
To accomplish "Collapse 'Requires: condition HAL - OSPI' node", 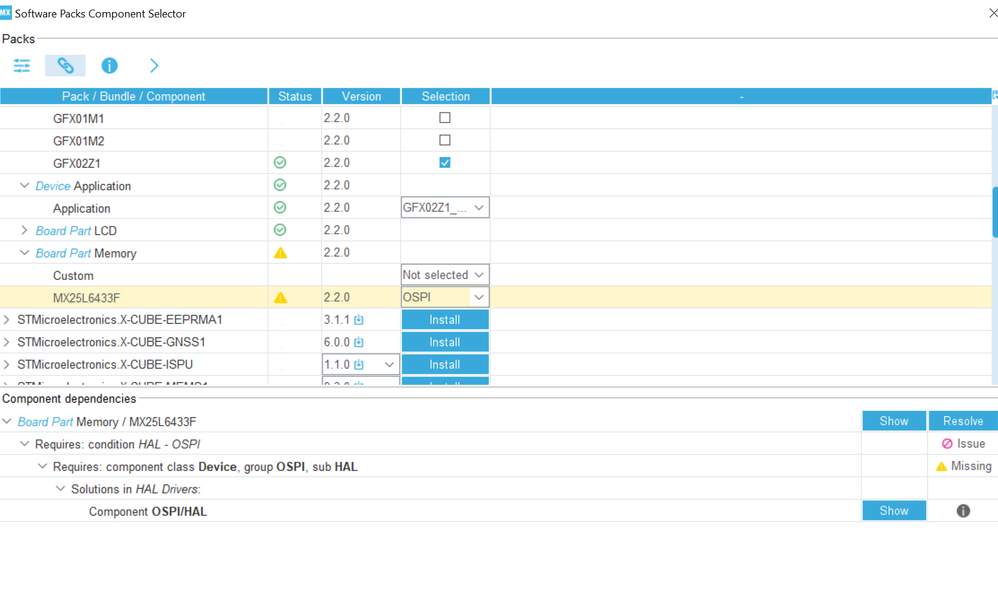I will [x=24, y=444].
